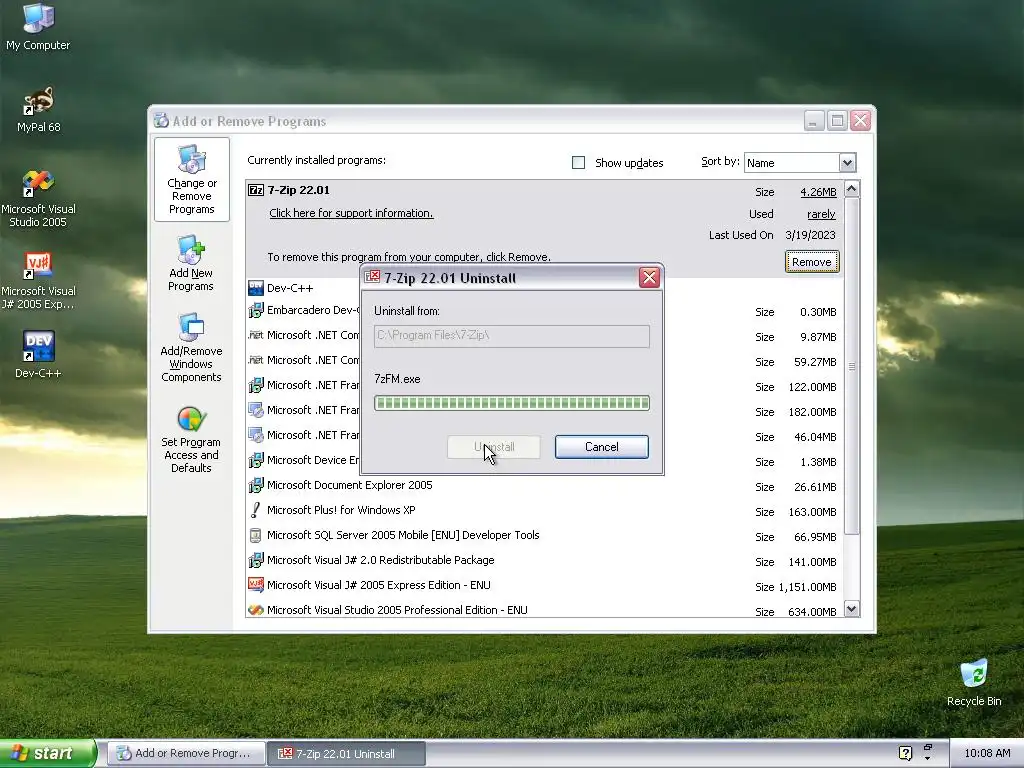Open the 7-Zip support information link
The height and width of the screenshot is (768, 1024).
[x=351, y=213]
